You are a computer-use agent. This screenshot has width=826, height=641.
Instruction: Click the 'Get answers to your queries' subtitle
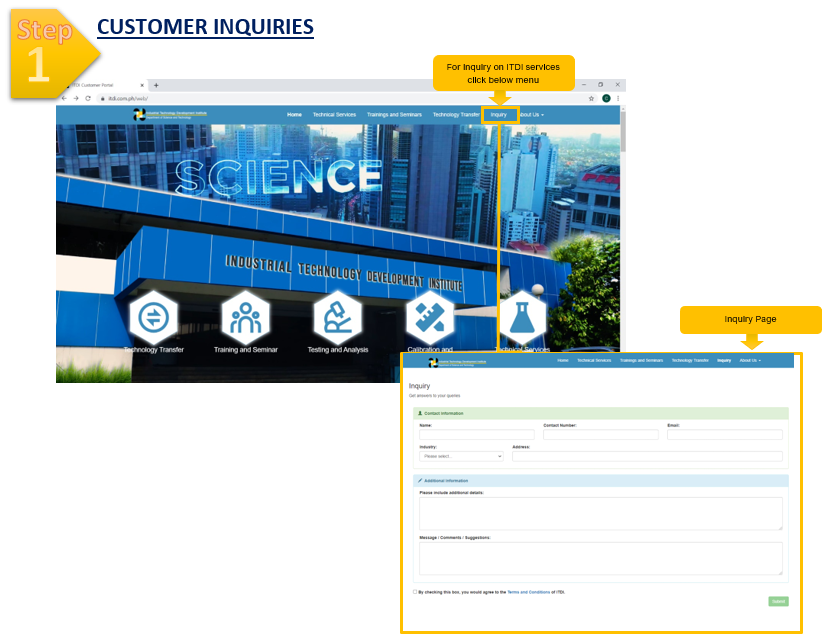(x=435, y=396)
